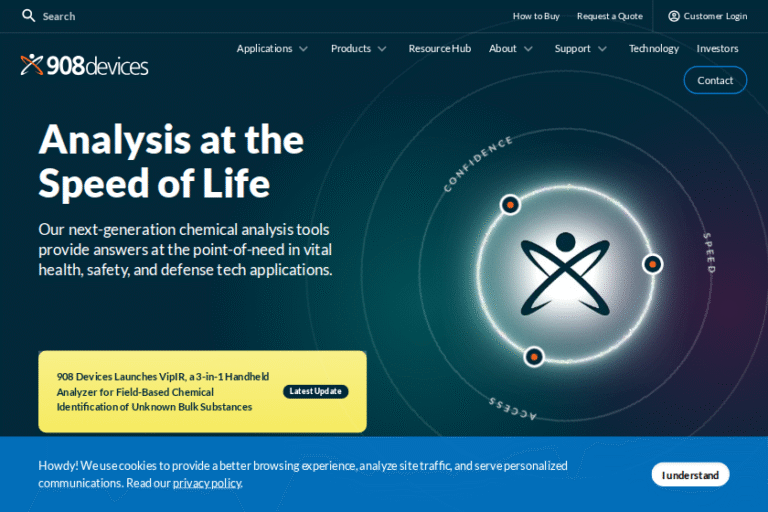Open the privacy policy link

[207, 483]
